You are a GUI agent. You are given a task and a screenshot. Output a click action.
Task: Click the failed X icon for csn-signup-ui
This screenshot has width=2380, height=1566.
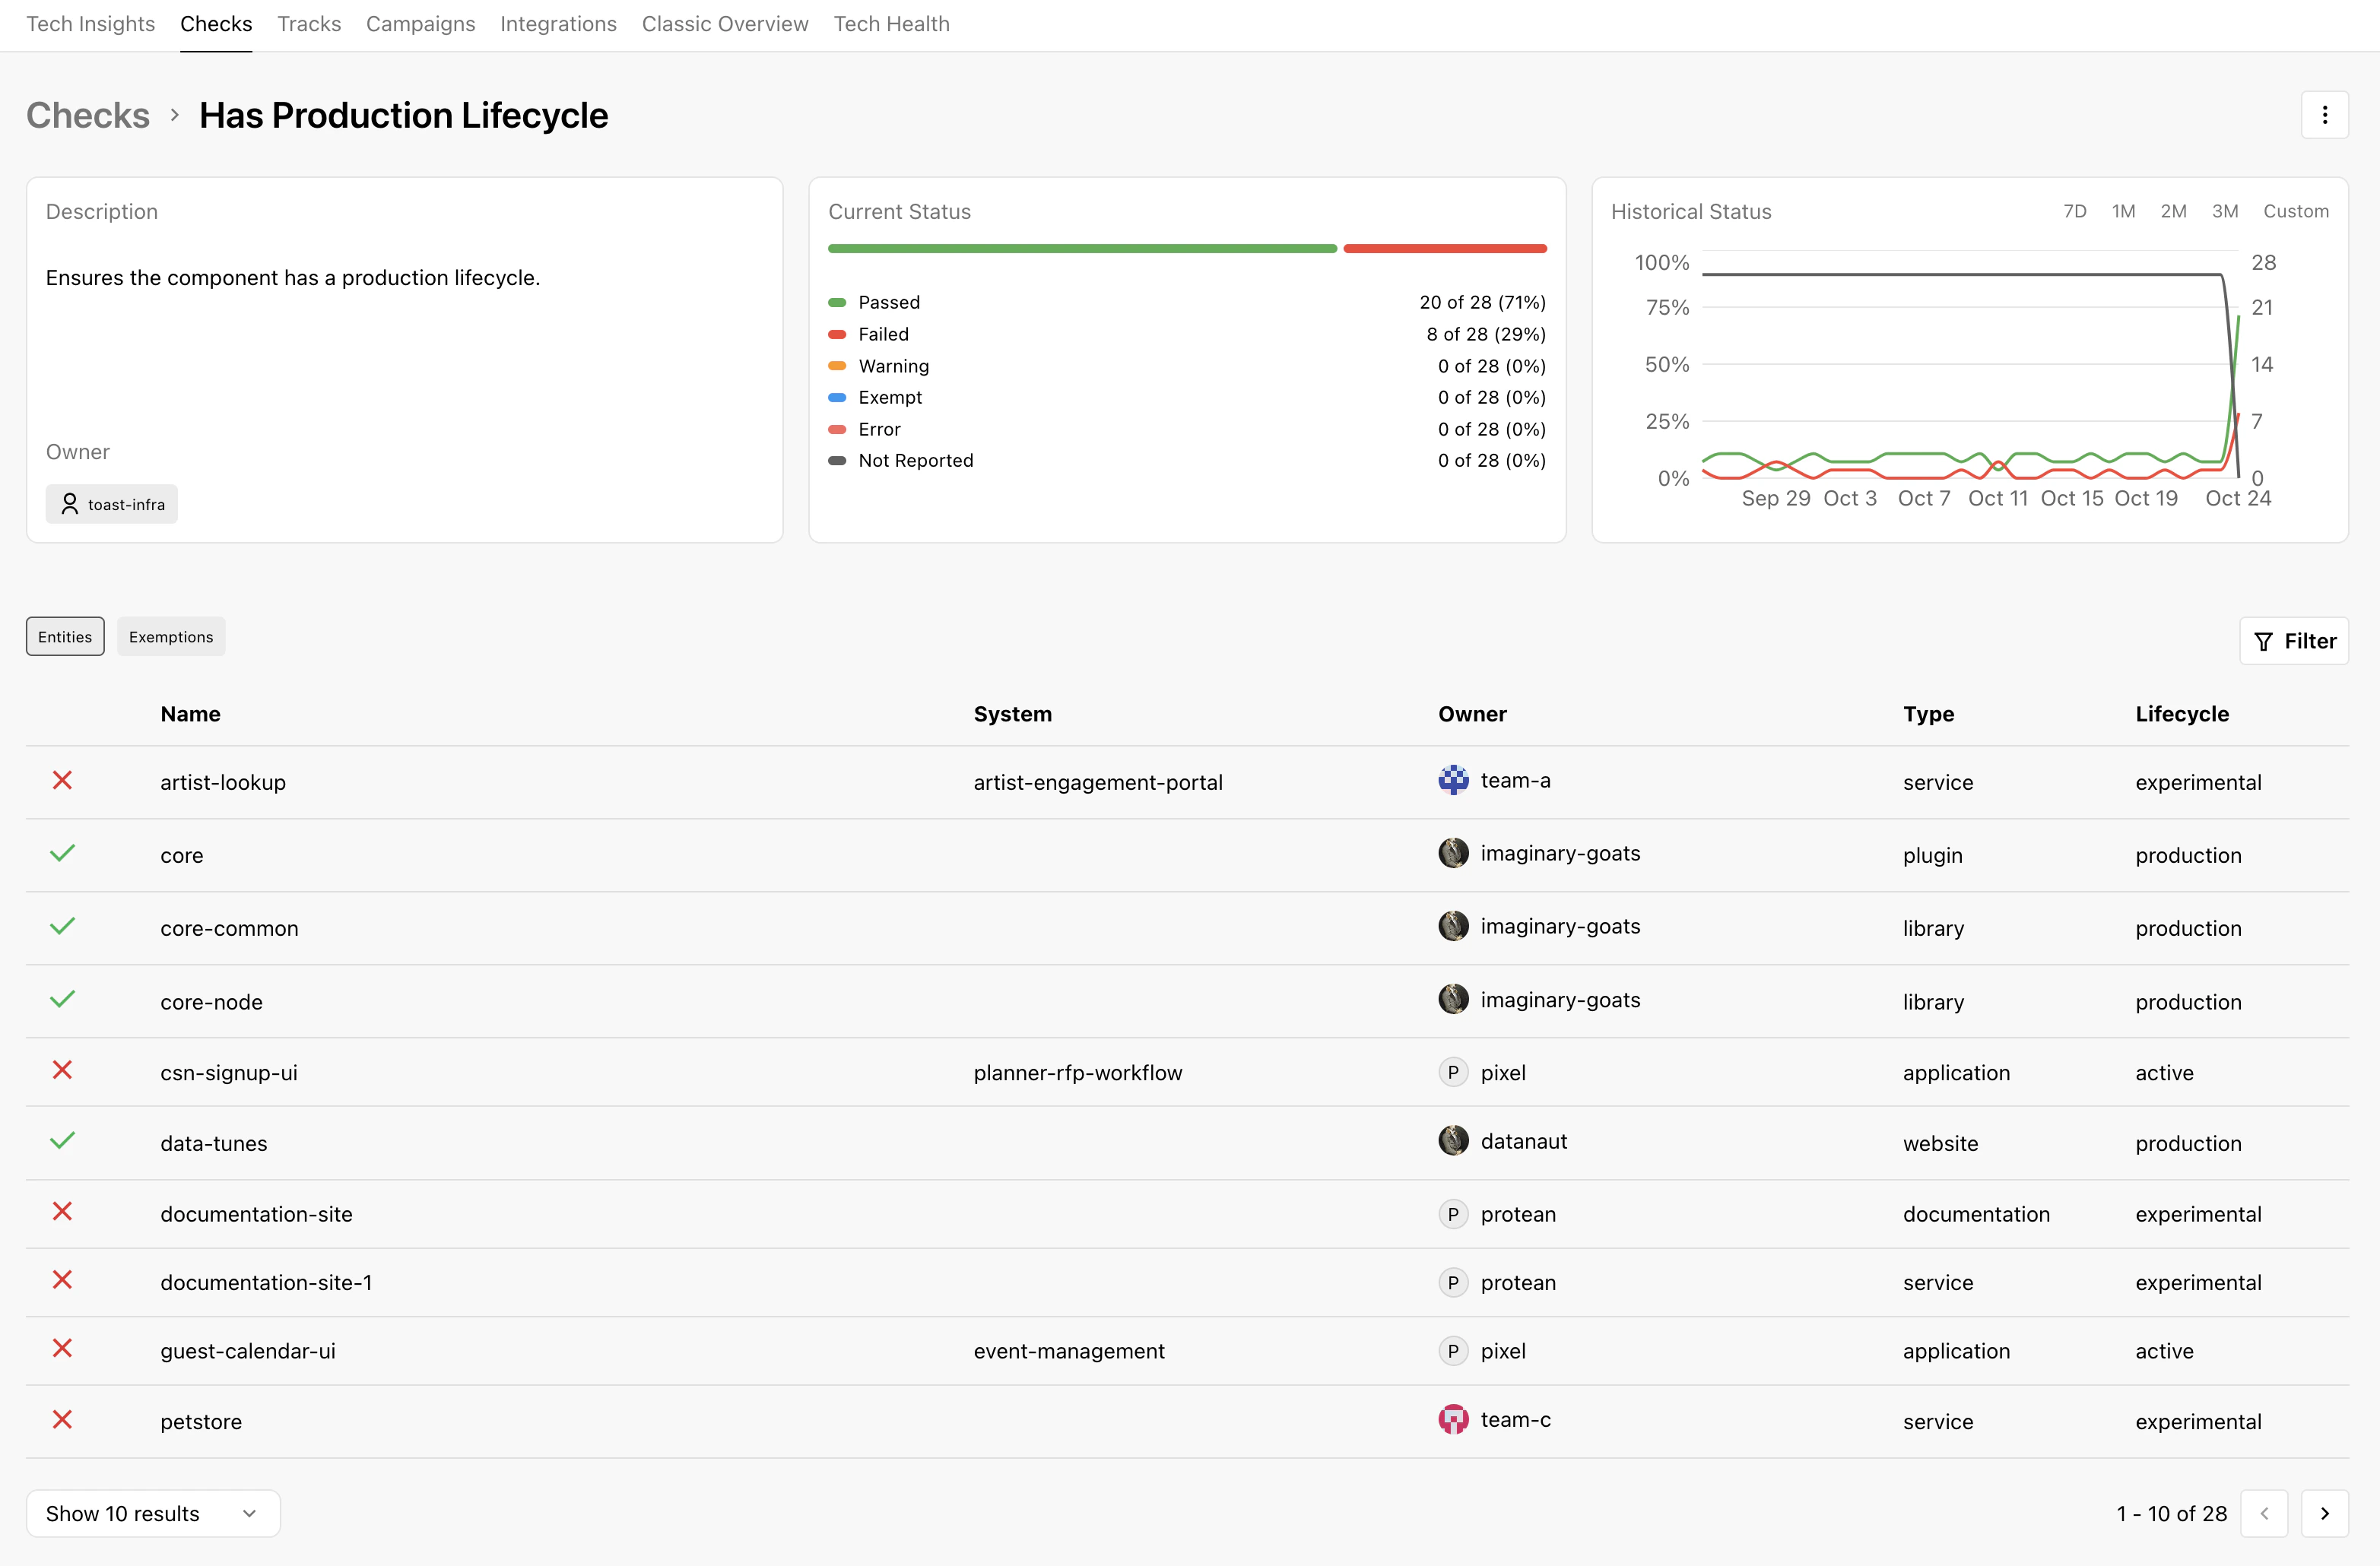pyautogui.click(x=62, y=1070)
